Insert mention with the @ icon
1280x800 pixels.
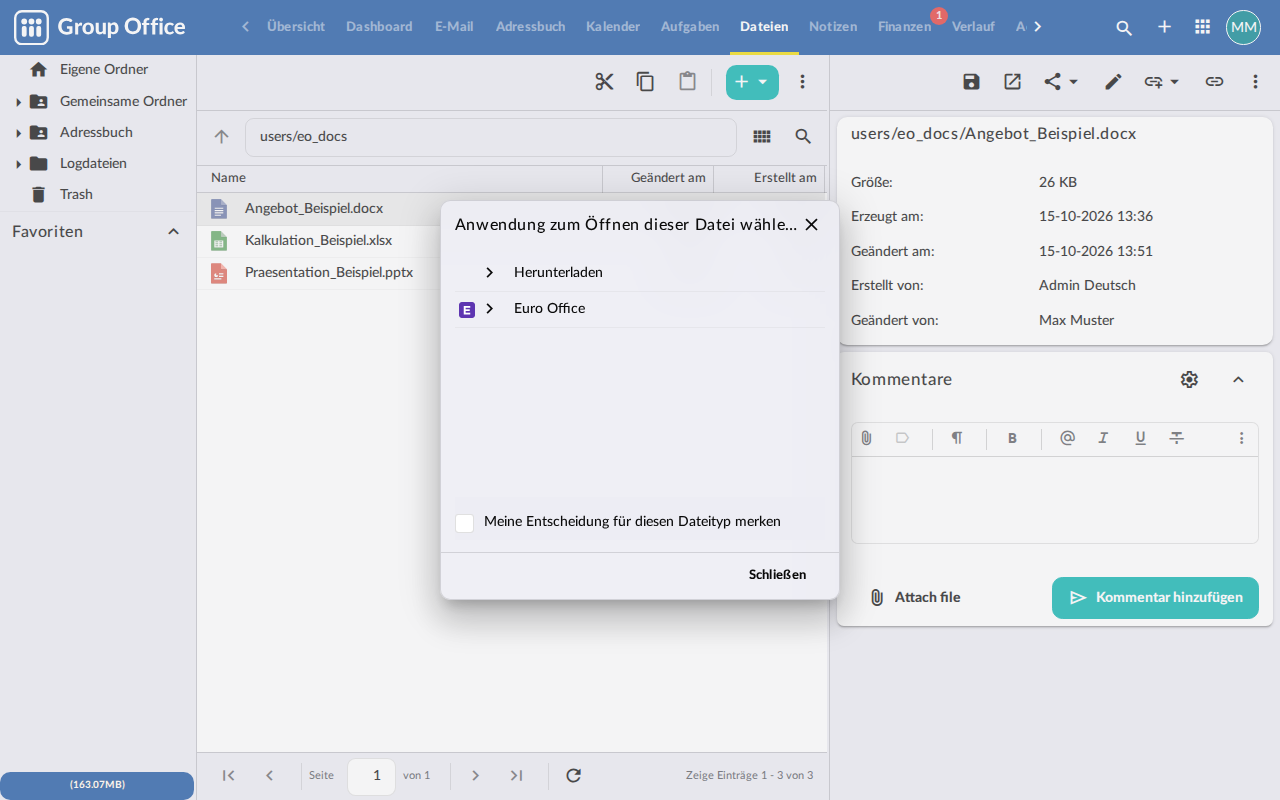pos(1067,438)
